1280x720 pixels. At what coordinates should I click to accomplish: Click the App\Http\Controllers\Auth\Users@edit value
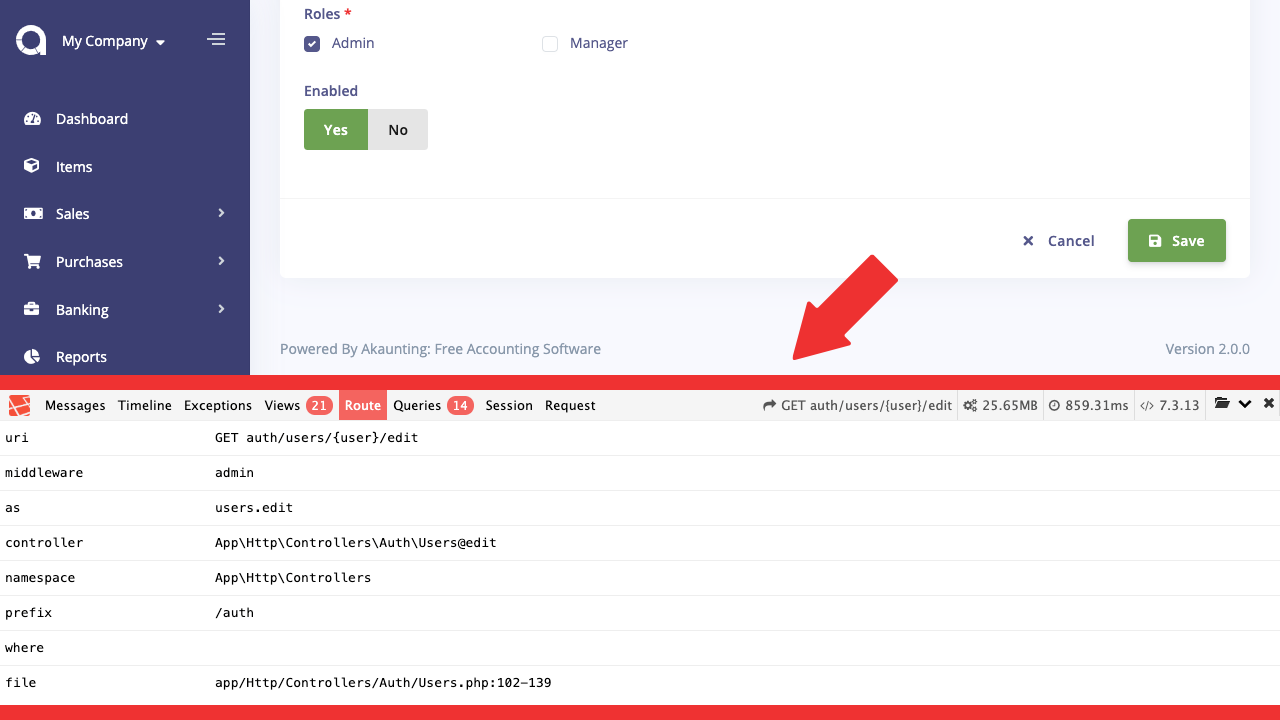(356, 543)
